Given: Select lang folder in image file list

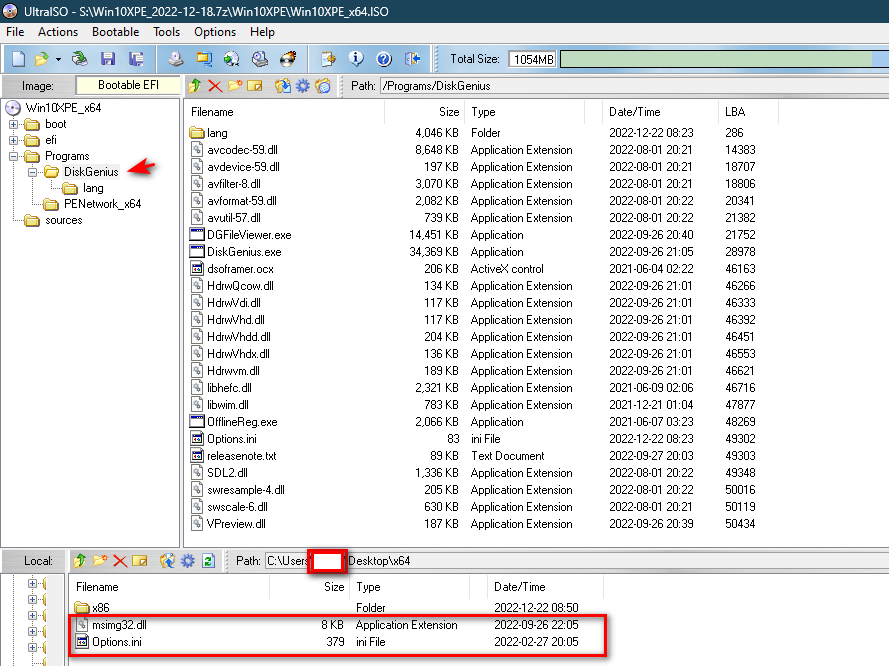Looking at the screenshot, I should pos(217,133).
